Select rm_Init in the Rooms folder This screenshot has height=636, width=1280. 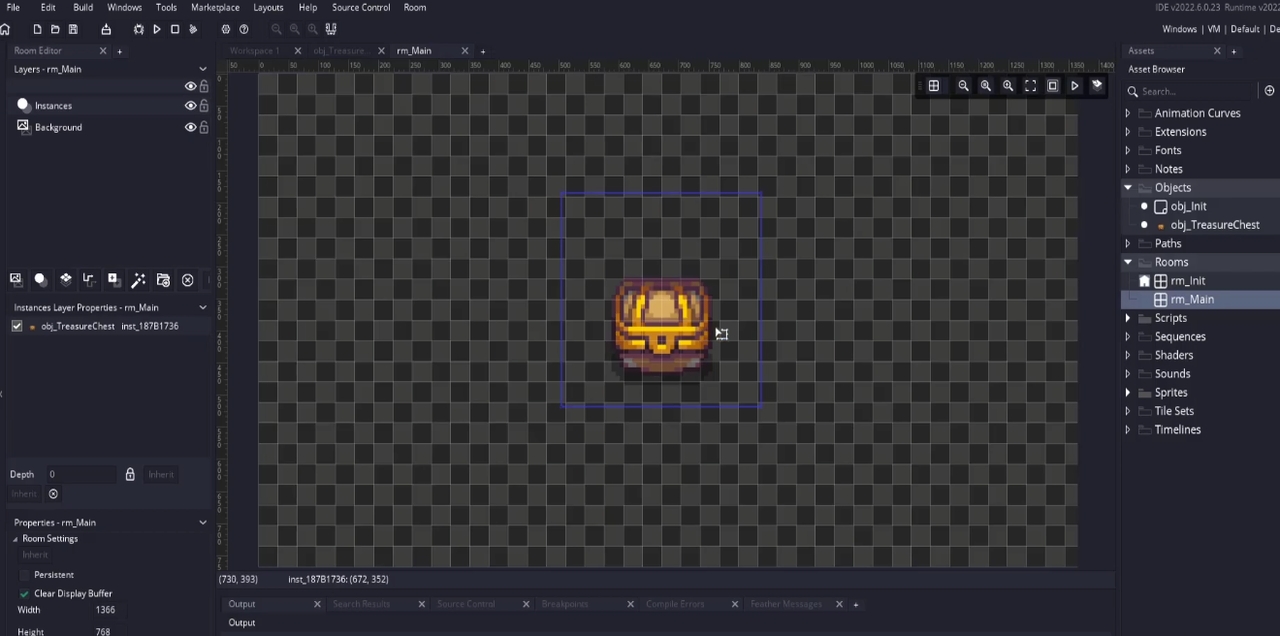(1188, 281)
